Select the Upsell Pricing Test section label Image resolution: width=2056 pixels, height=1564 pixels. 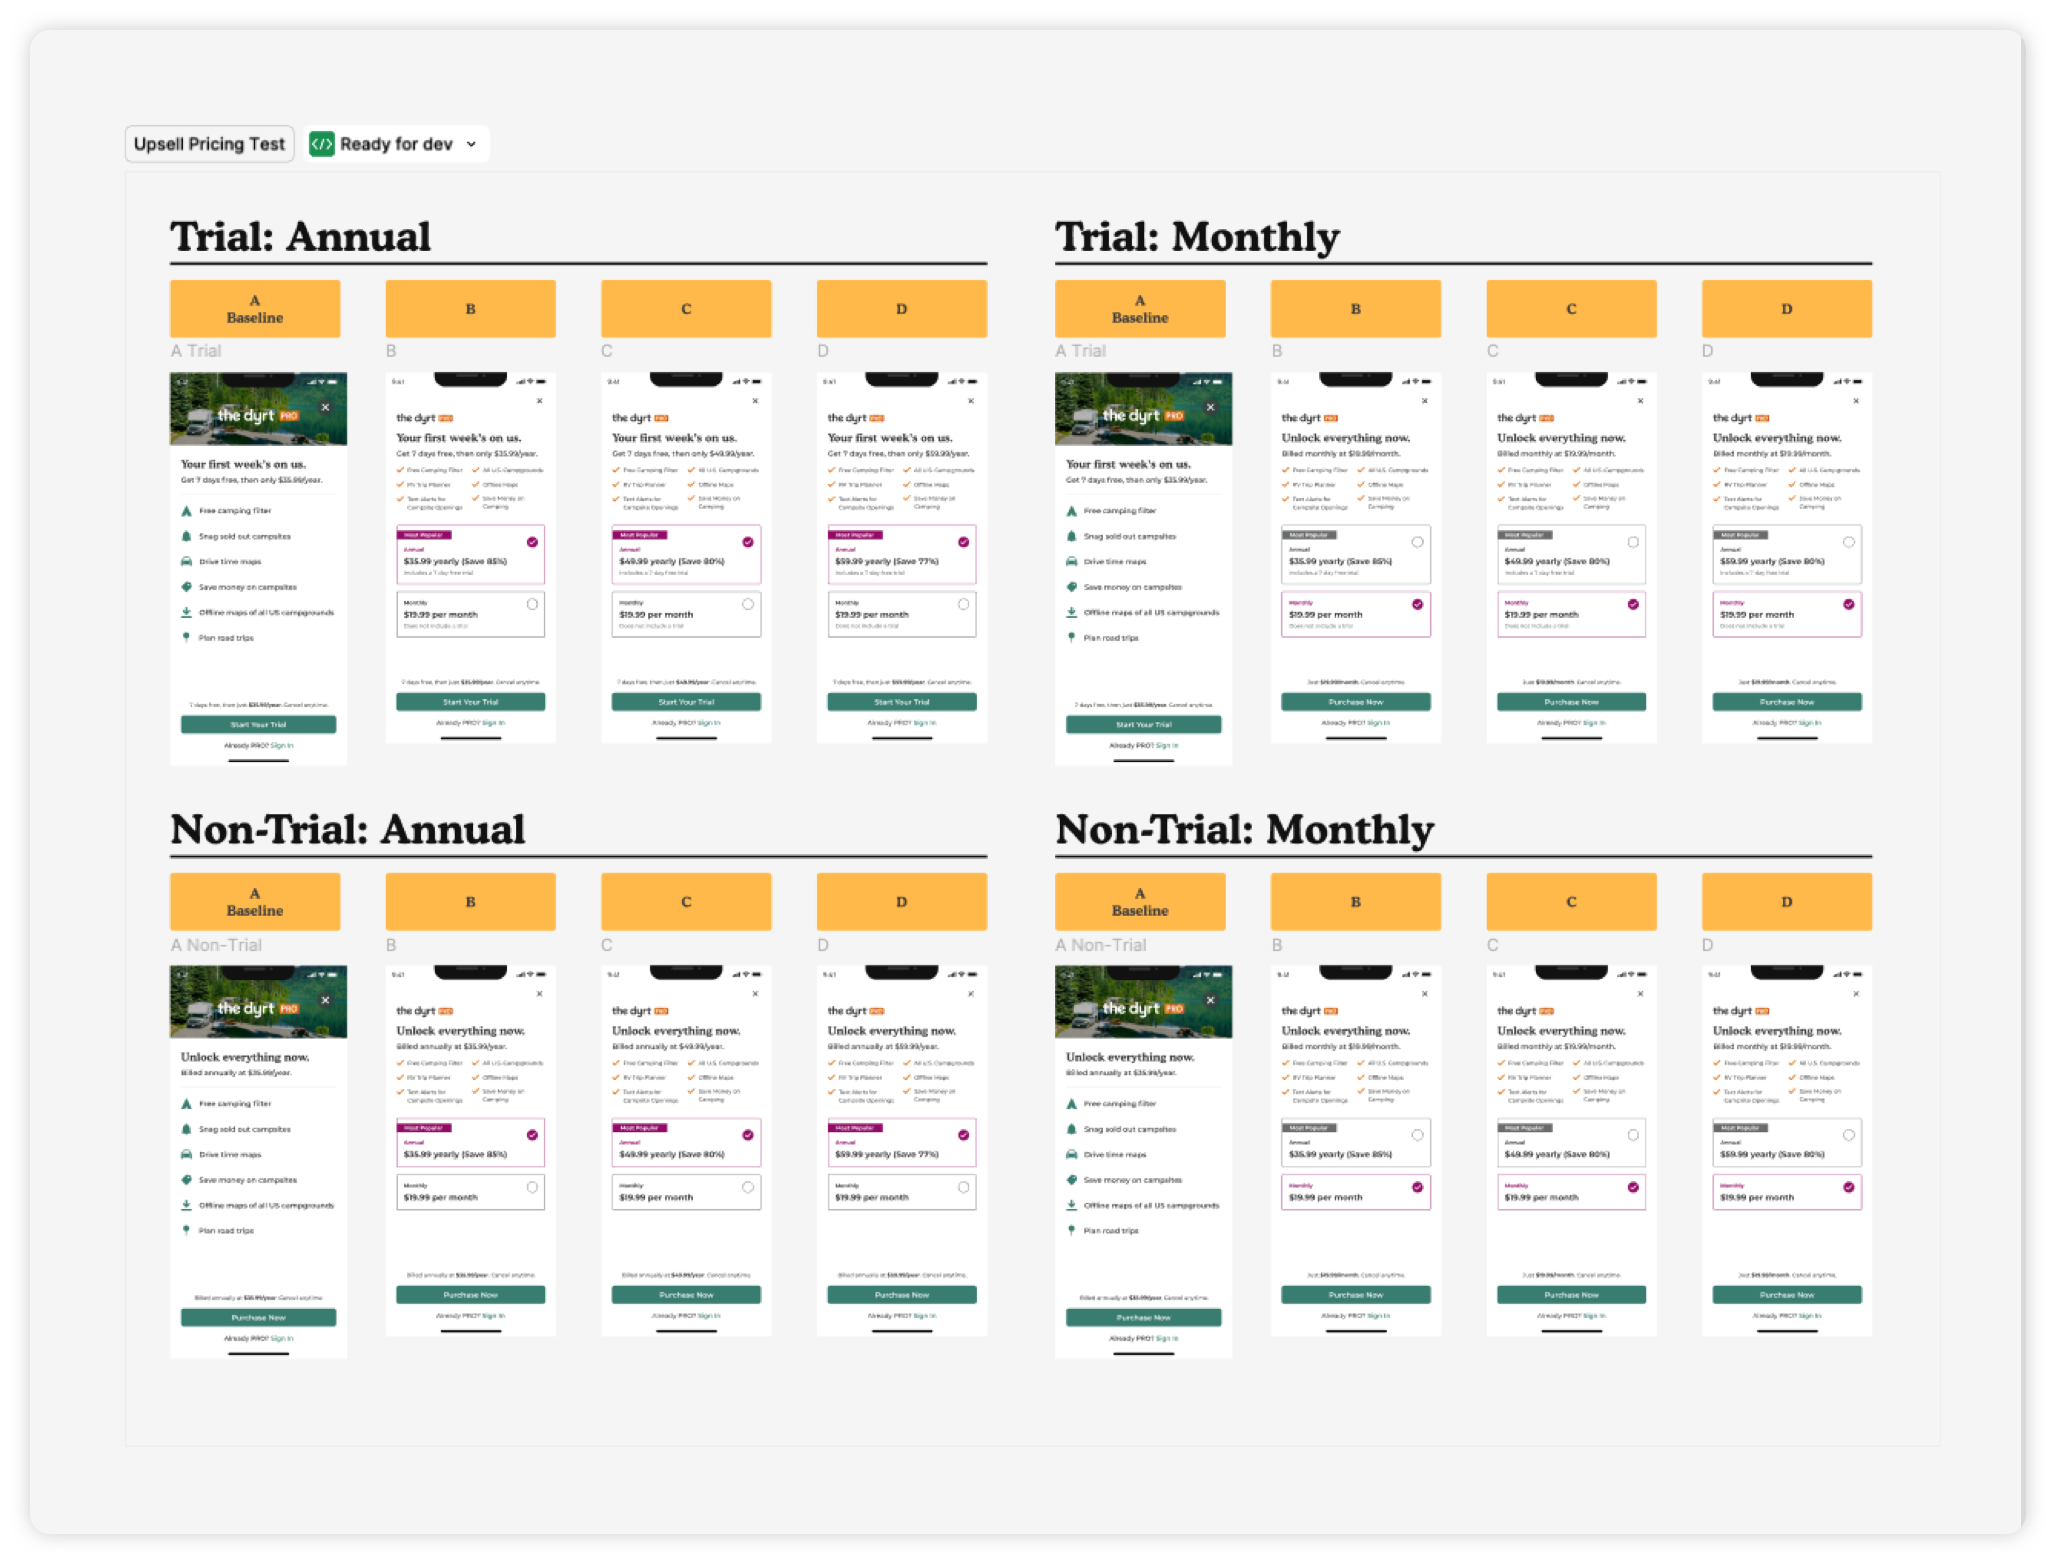point(209,144)
